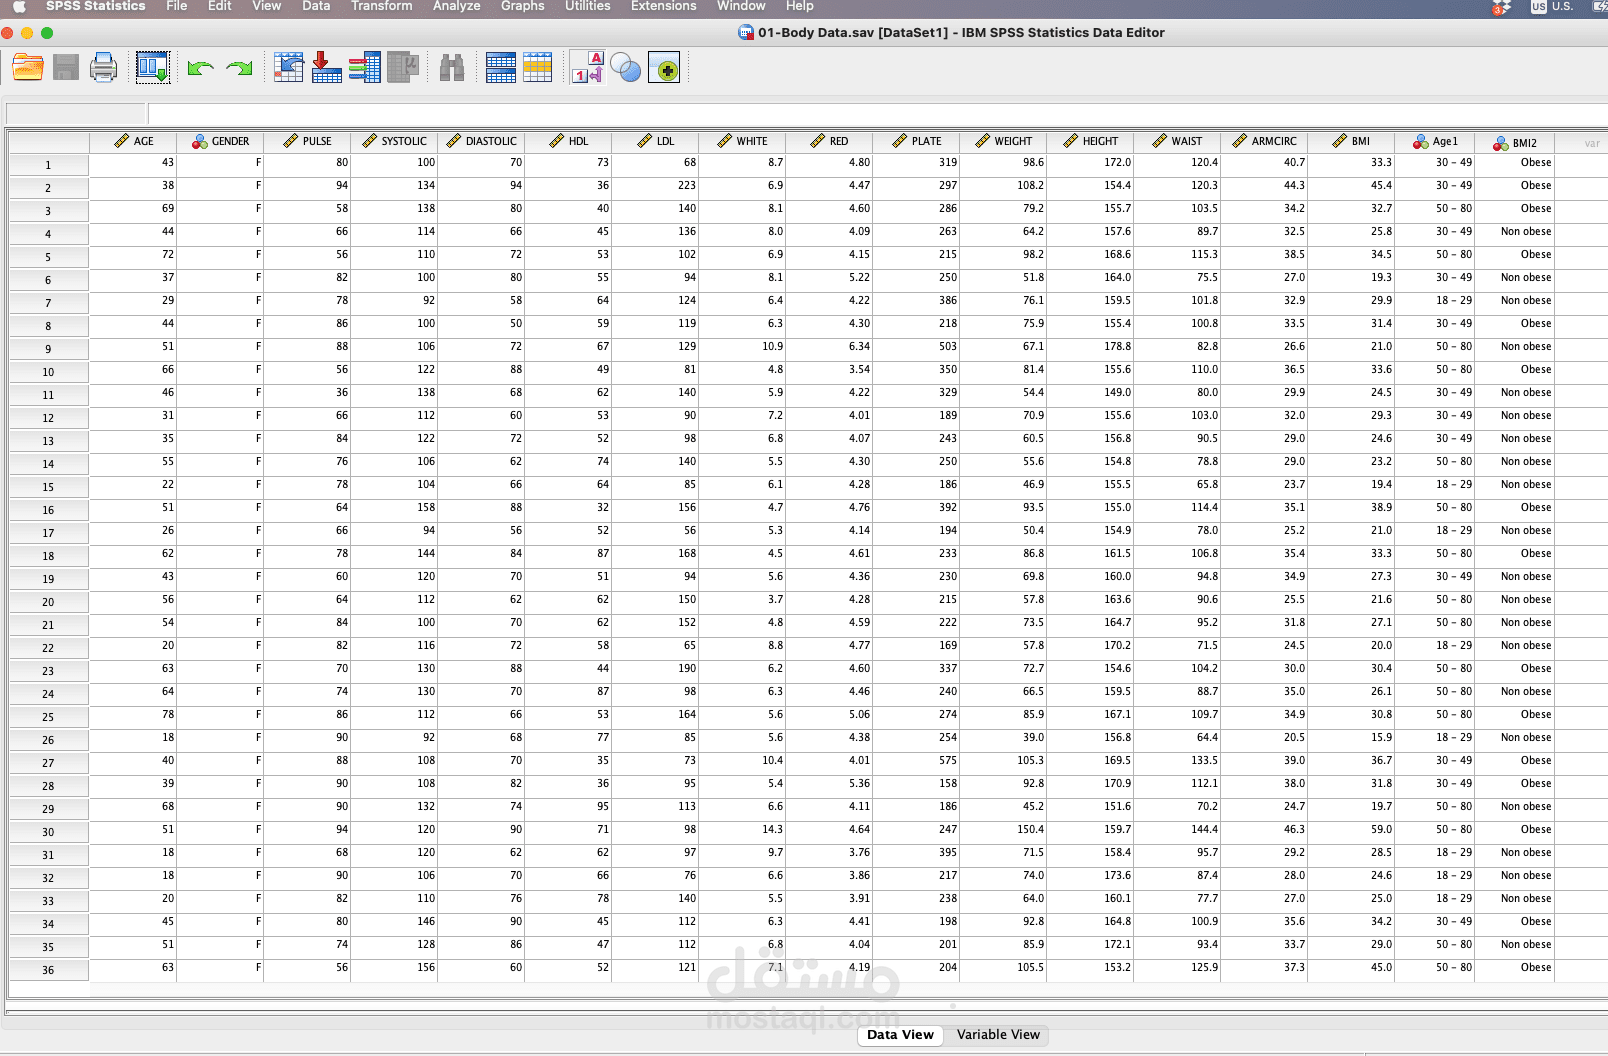Select the AGE column header
This screenshot has width=1608, height=1056.
[x=133, y=141]
